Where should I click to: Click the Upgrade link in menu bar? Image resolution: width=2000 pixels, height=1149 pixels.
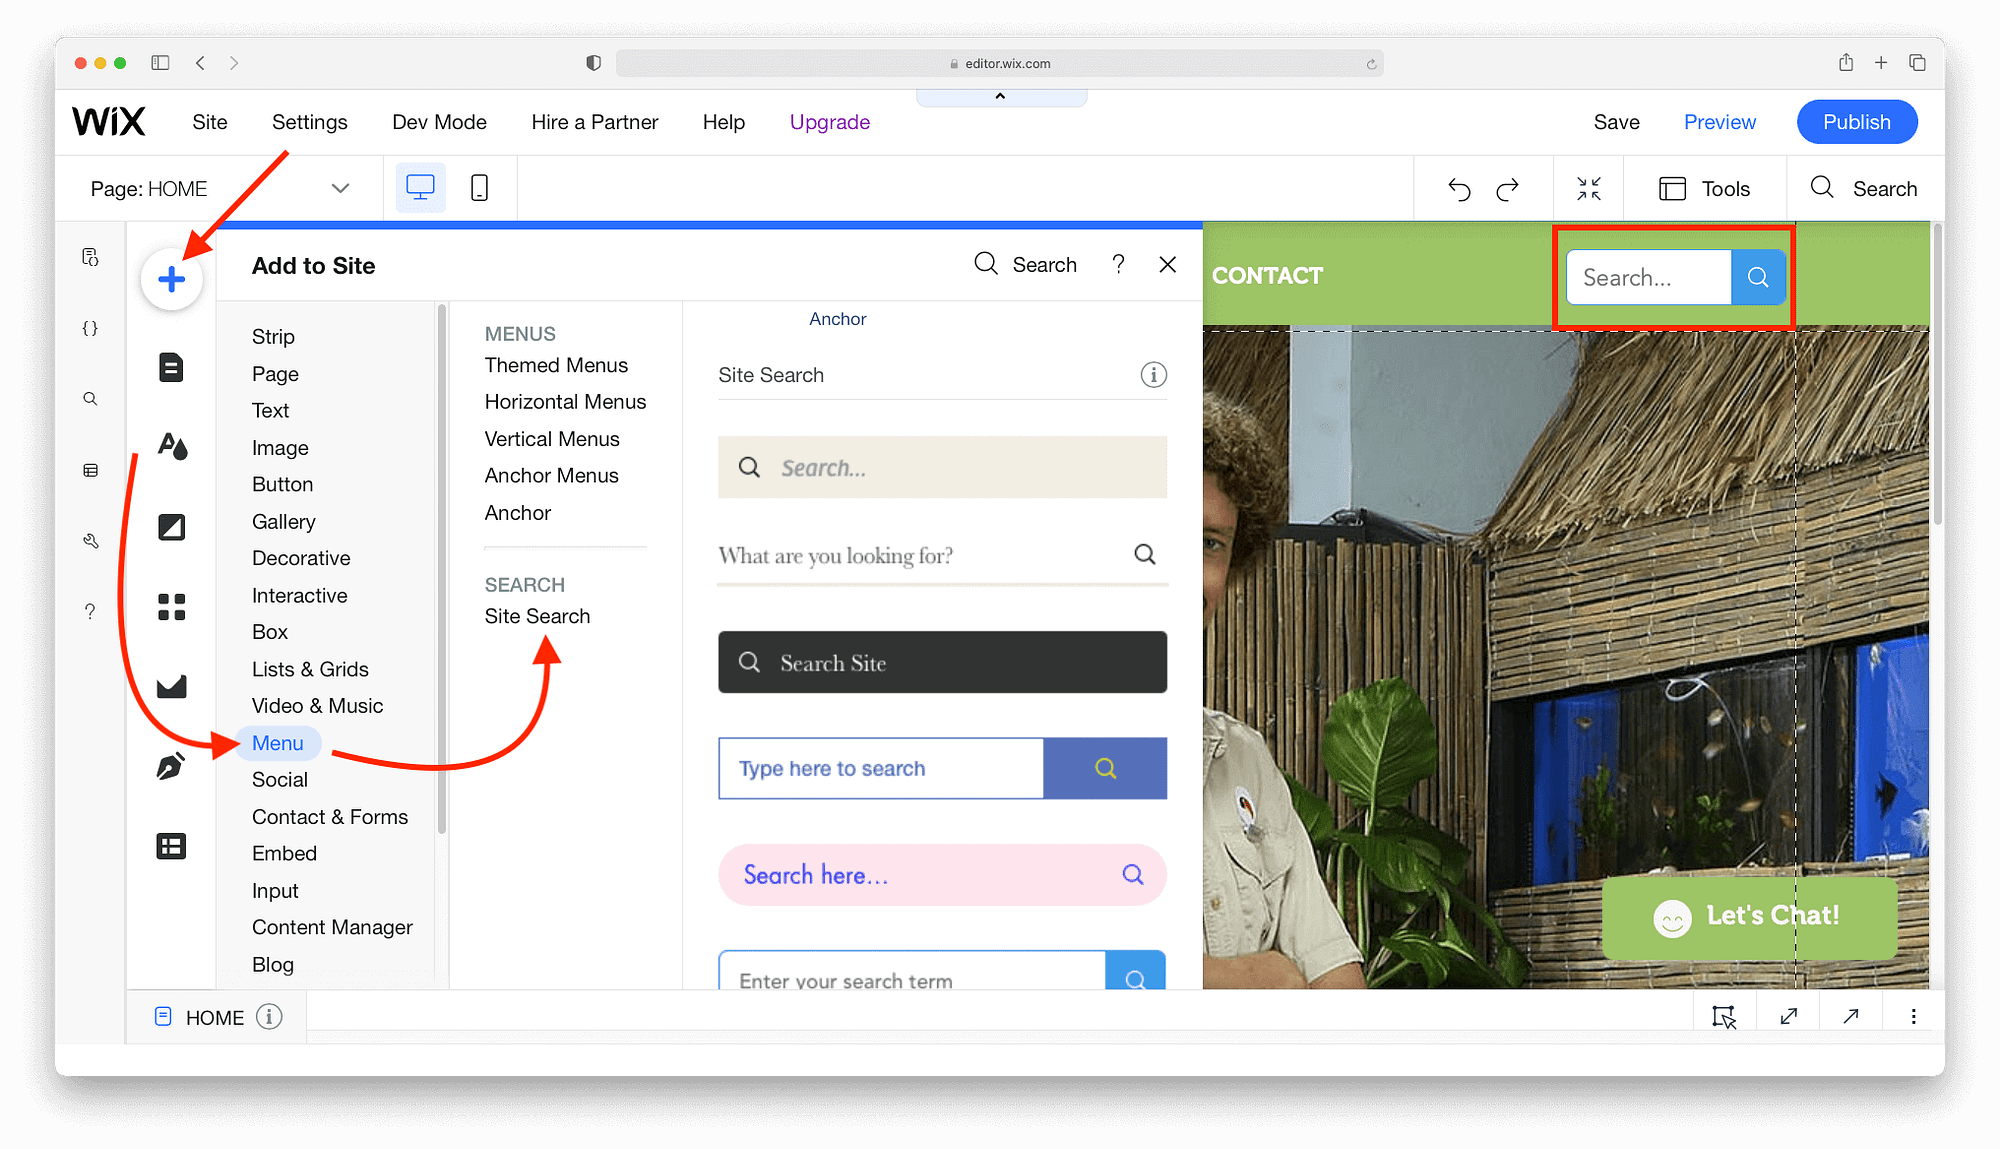click(x=828, y=122)
